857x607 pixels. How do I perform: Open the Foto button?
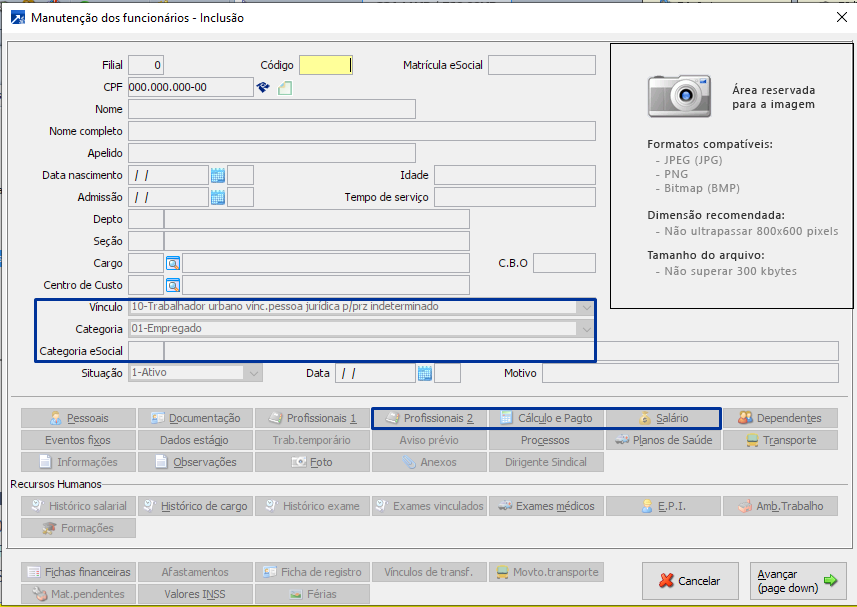[x=312, y=462]
